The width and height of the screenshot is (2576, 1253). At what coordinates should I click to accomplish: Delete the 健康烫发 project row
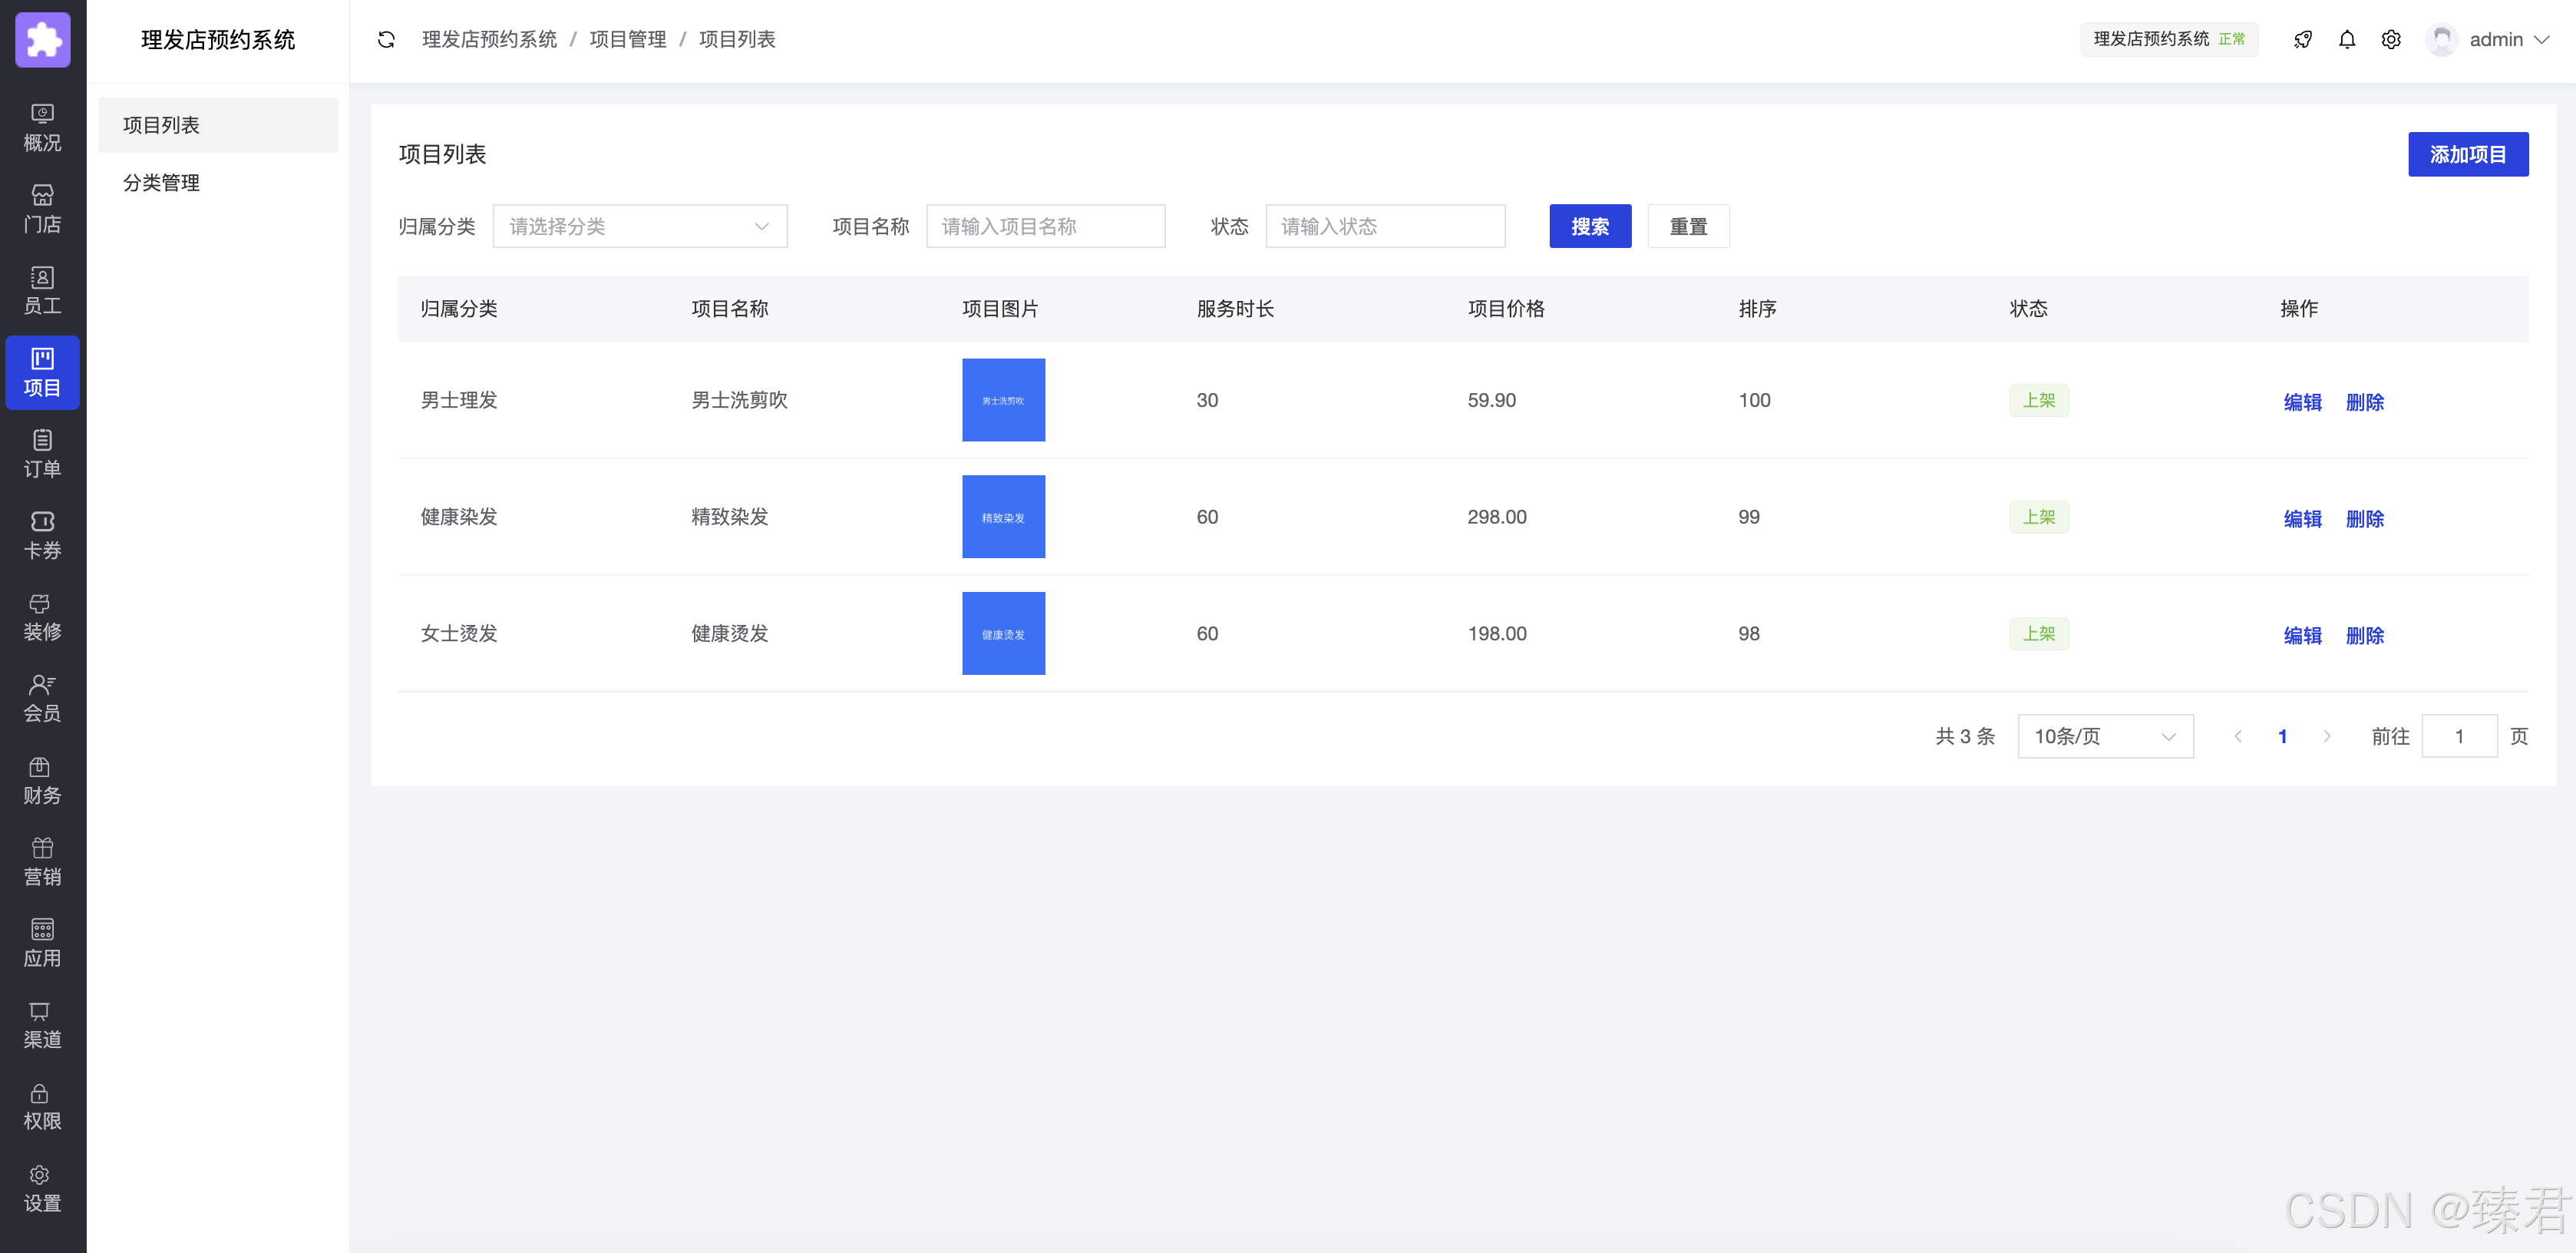click(2365, 636)
